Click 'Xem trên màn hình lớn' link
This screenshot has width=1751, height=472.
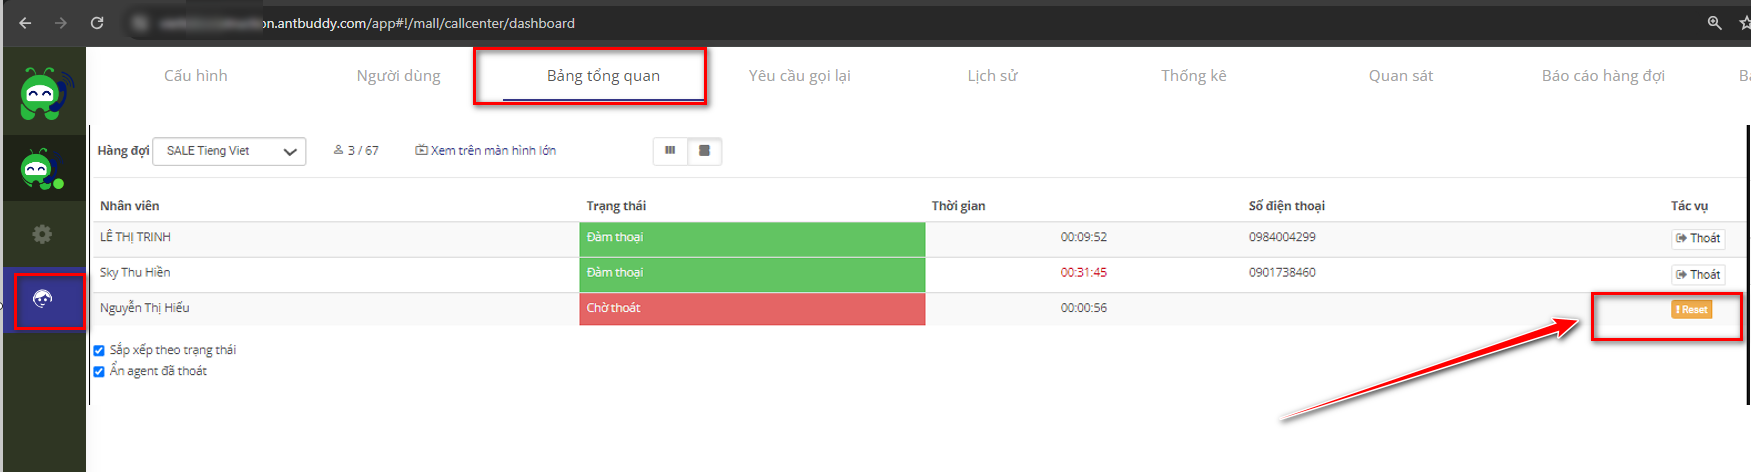click(x=486, y=151)
